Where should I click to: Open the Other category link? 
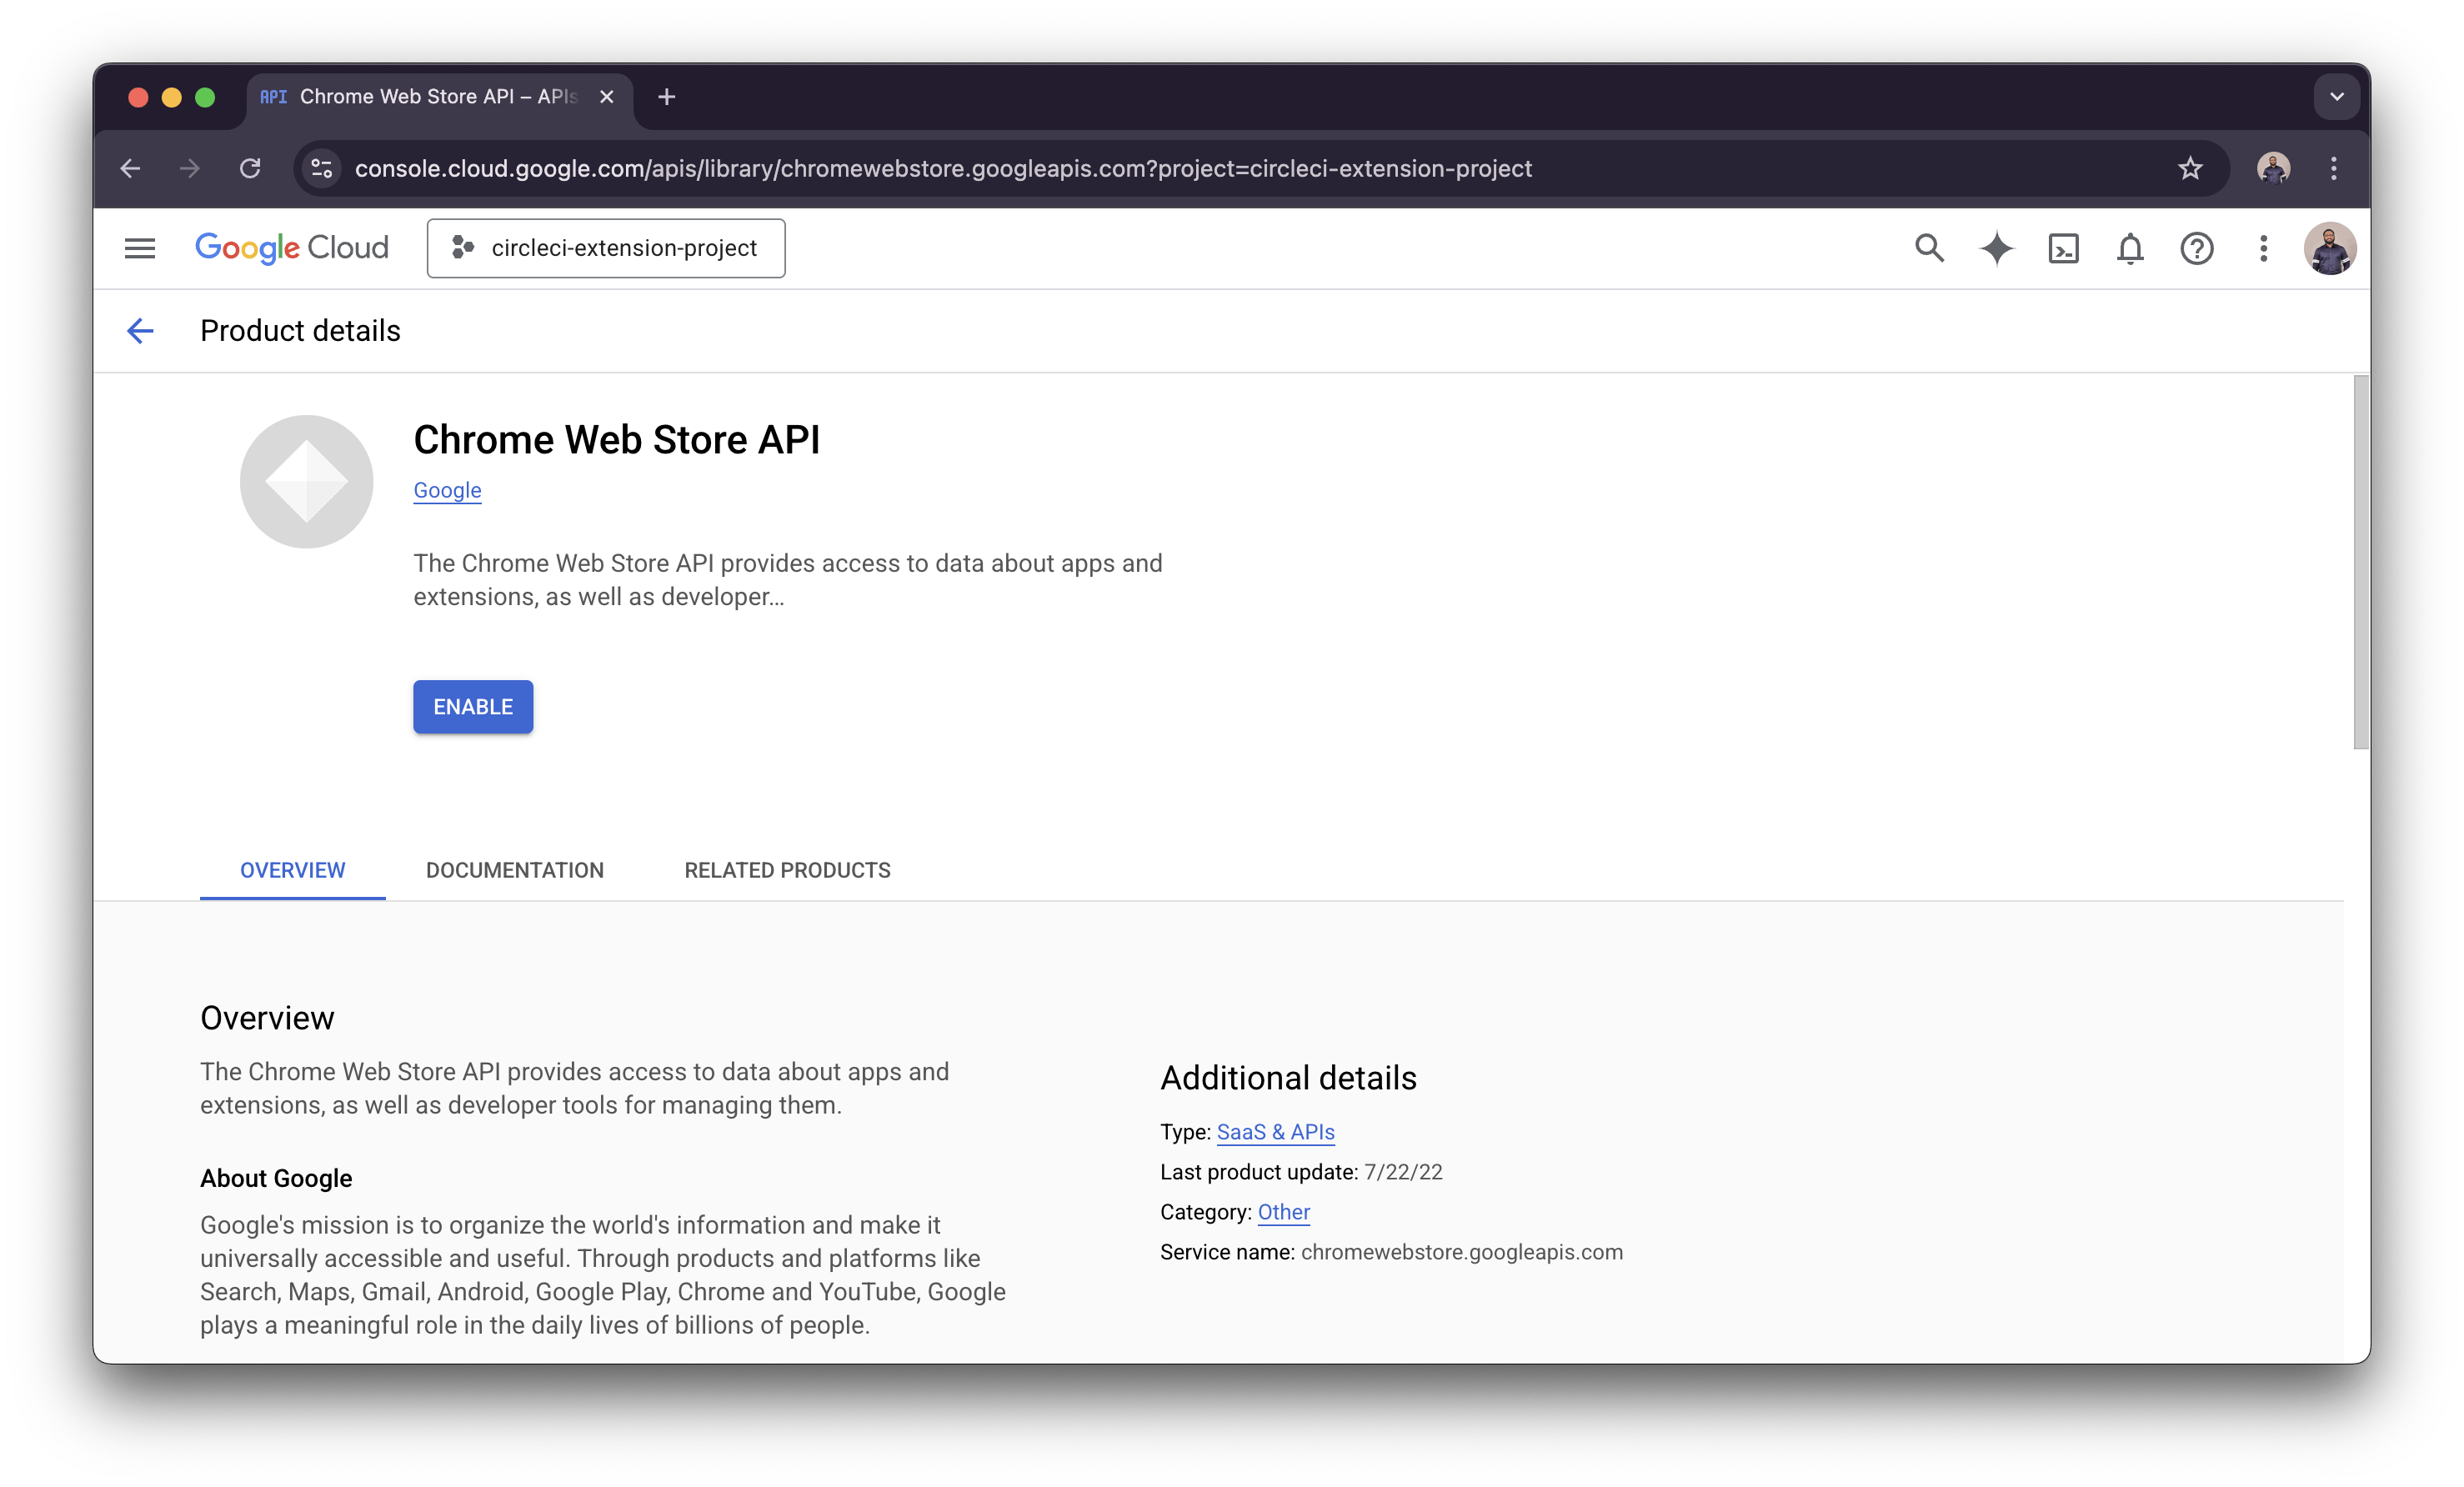click(x=1284, y=1212)
